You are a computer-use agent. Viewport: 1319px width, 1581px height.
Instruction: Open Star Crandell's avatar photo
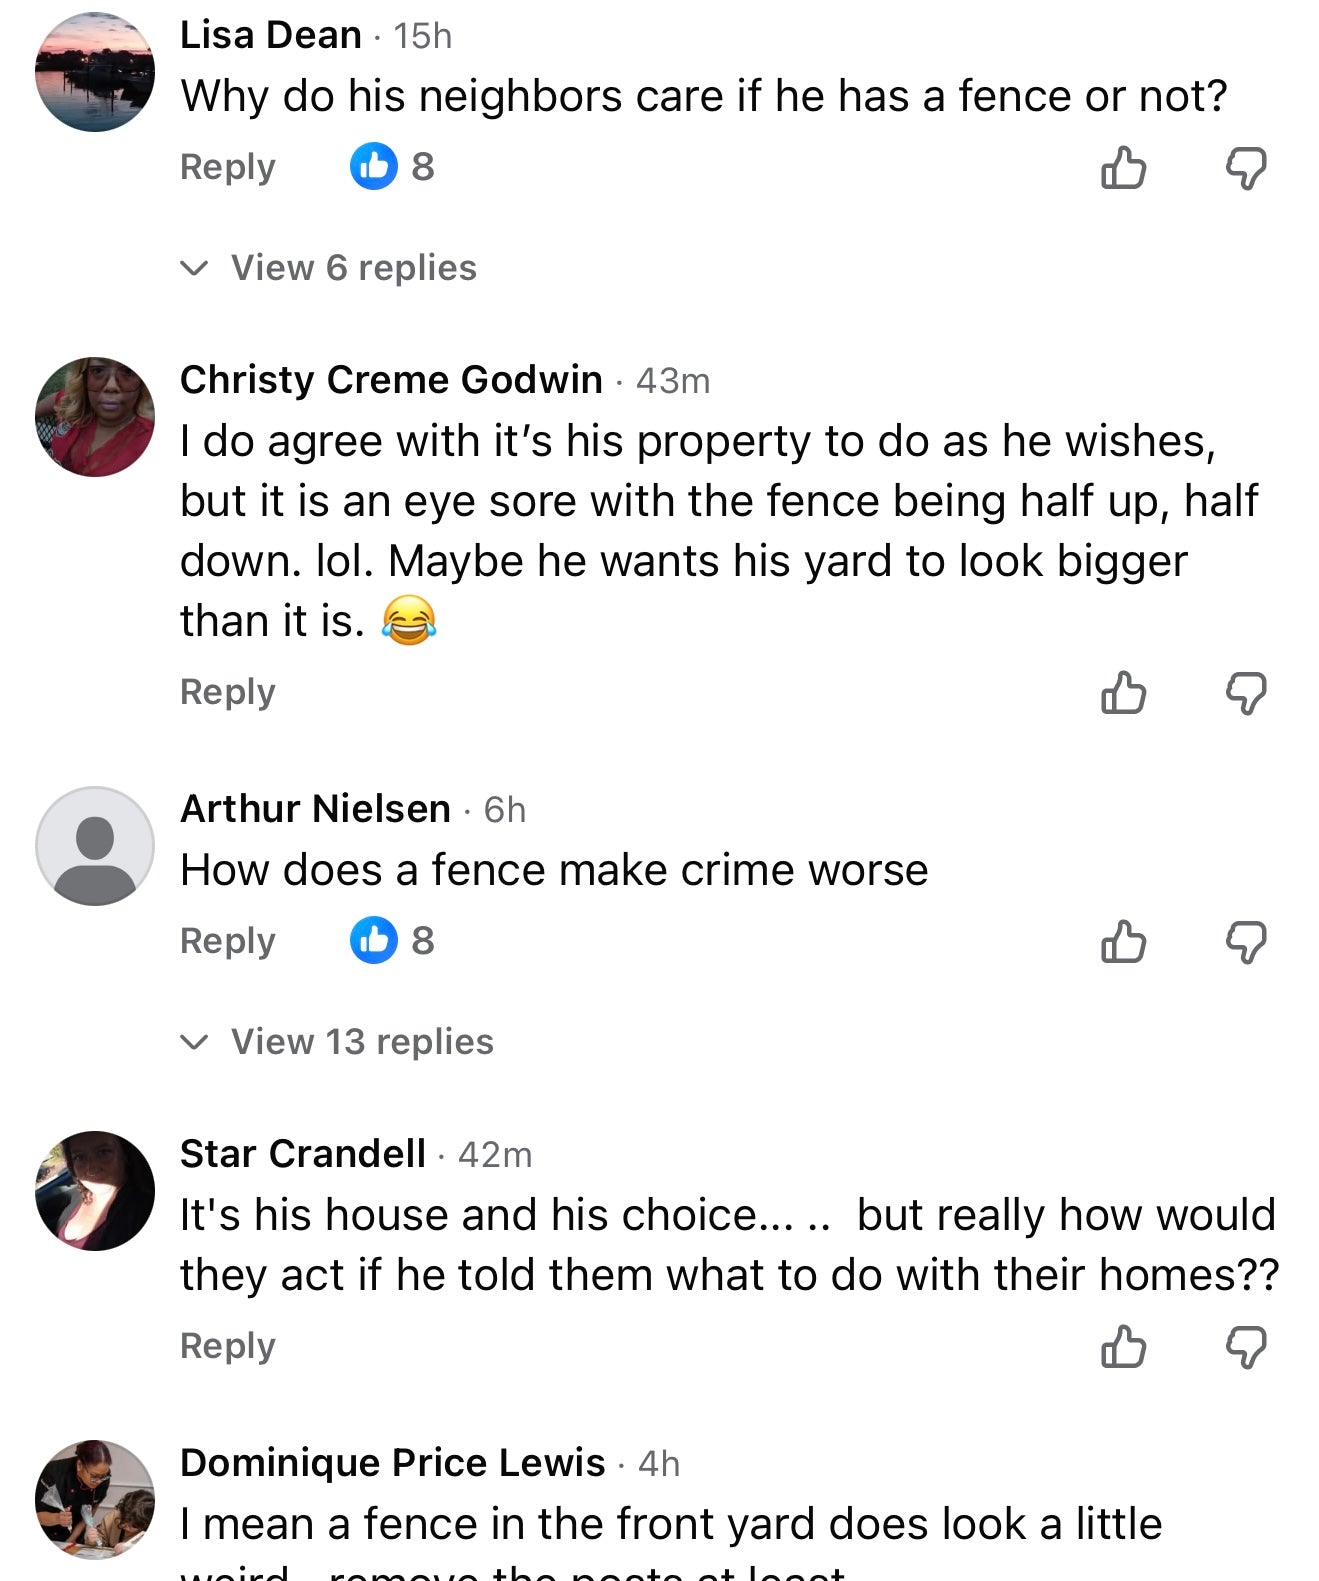(95, 1191)
